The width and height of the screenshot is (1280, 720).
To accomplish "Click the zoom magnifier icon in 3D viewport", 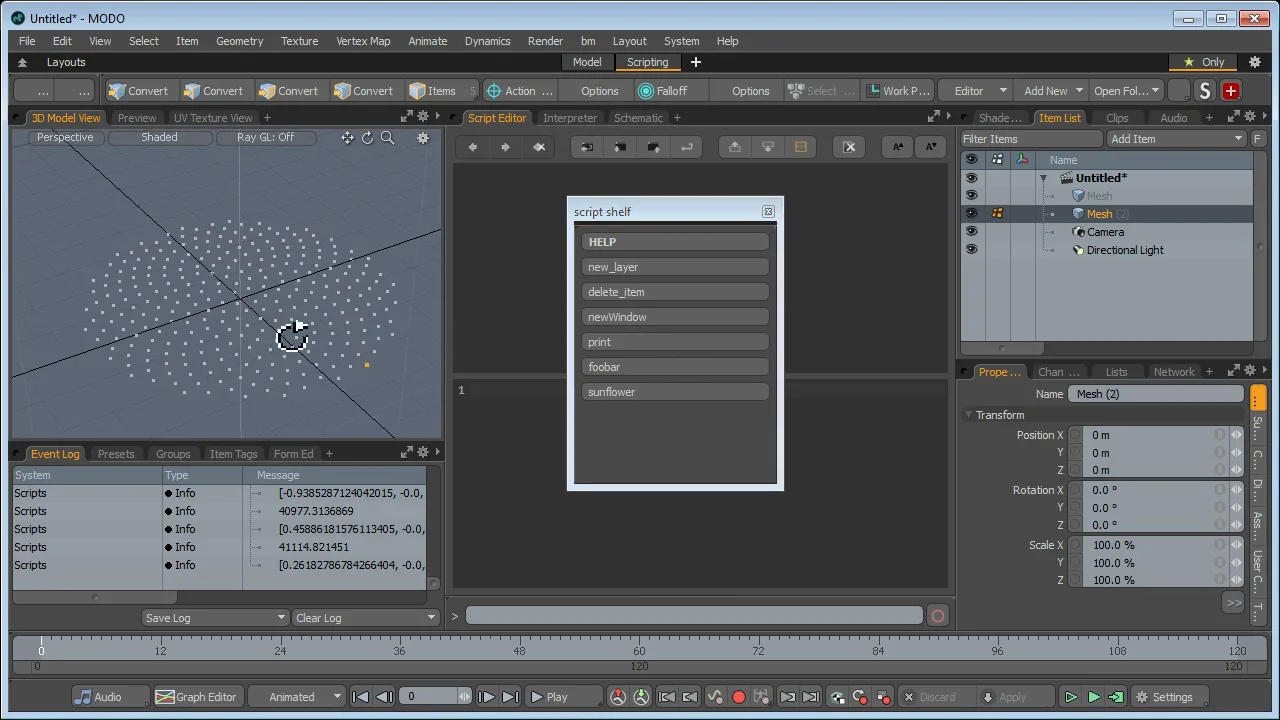I will coord(388,138).
